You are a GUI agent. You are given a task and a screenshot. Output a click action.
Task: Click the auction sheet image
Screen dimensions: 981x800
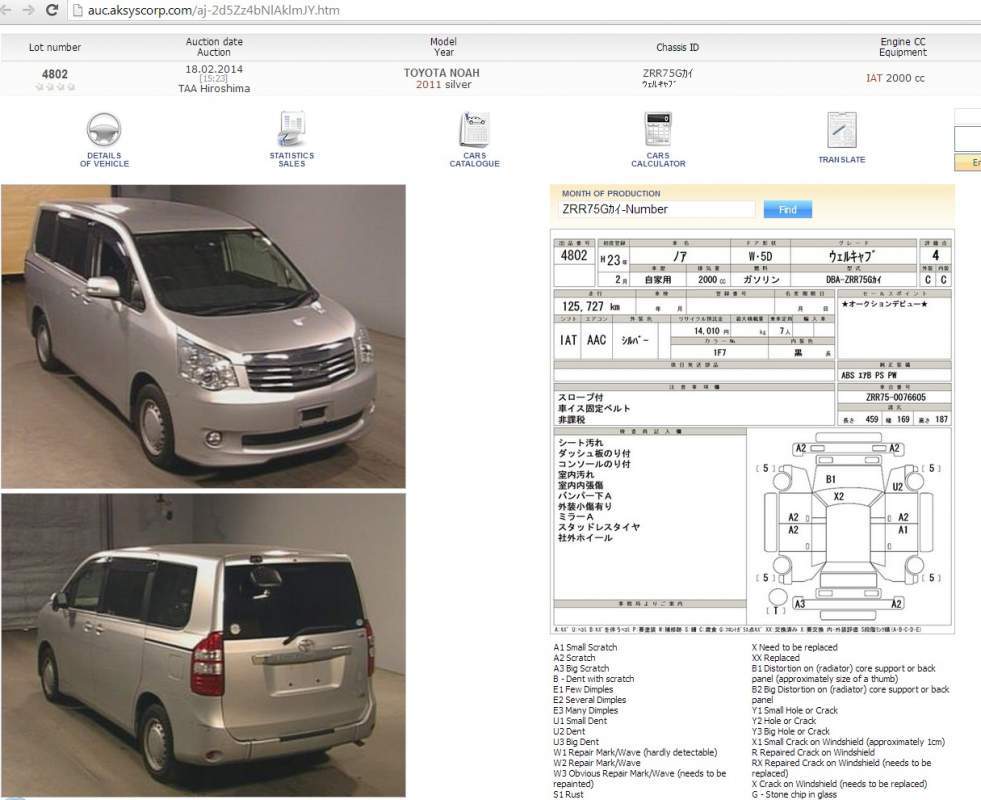click(752, 432)
